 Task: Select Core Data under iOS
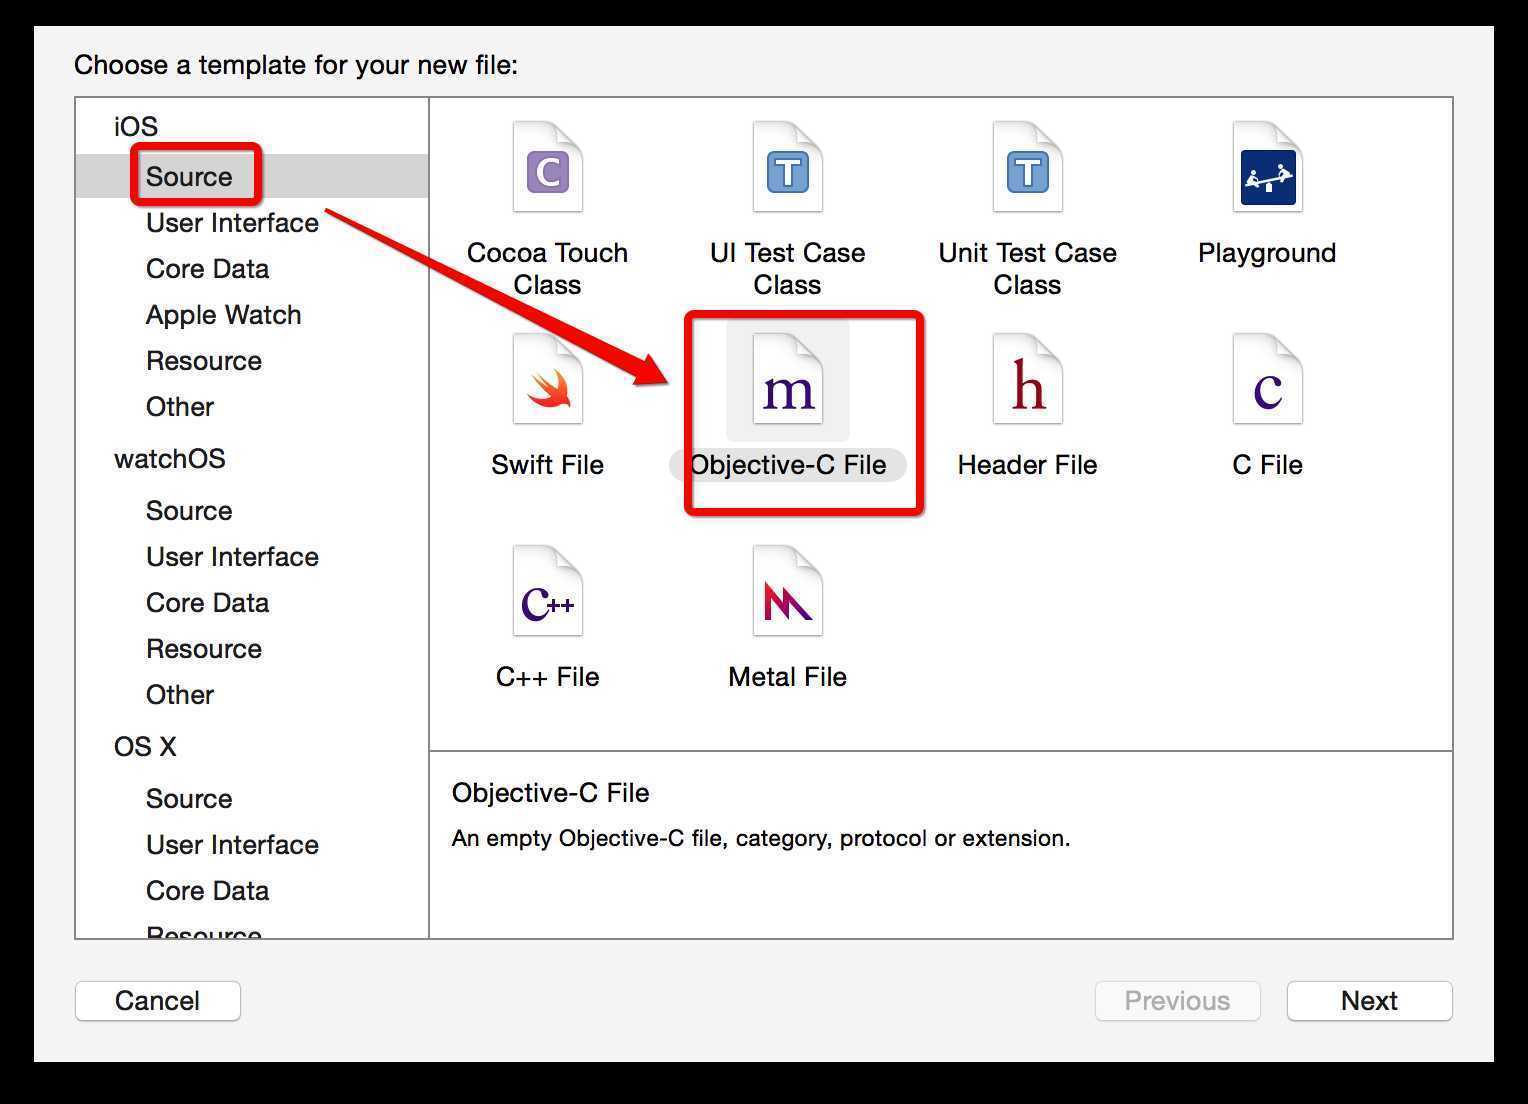[207, 269]
